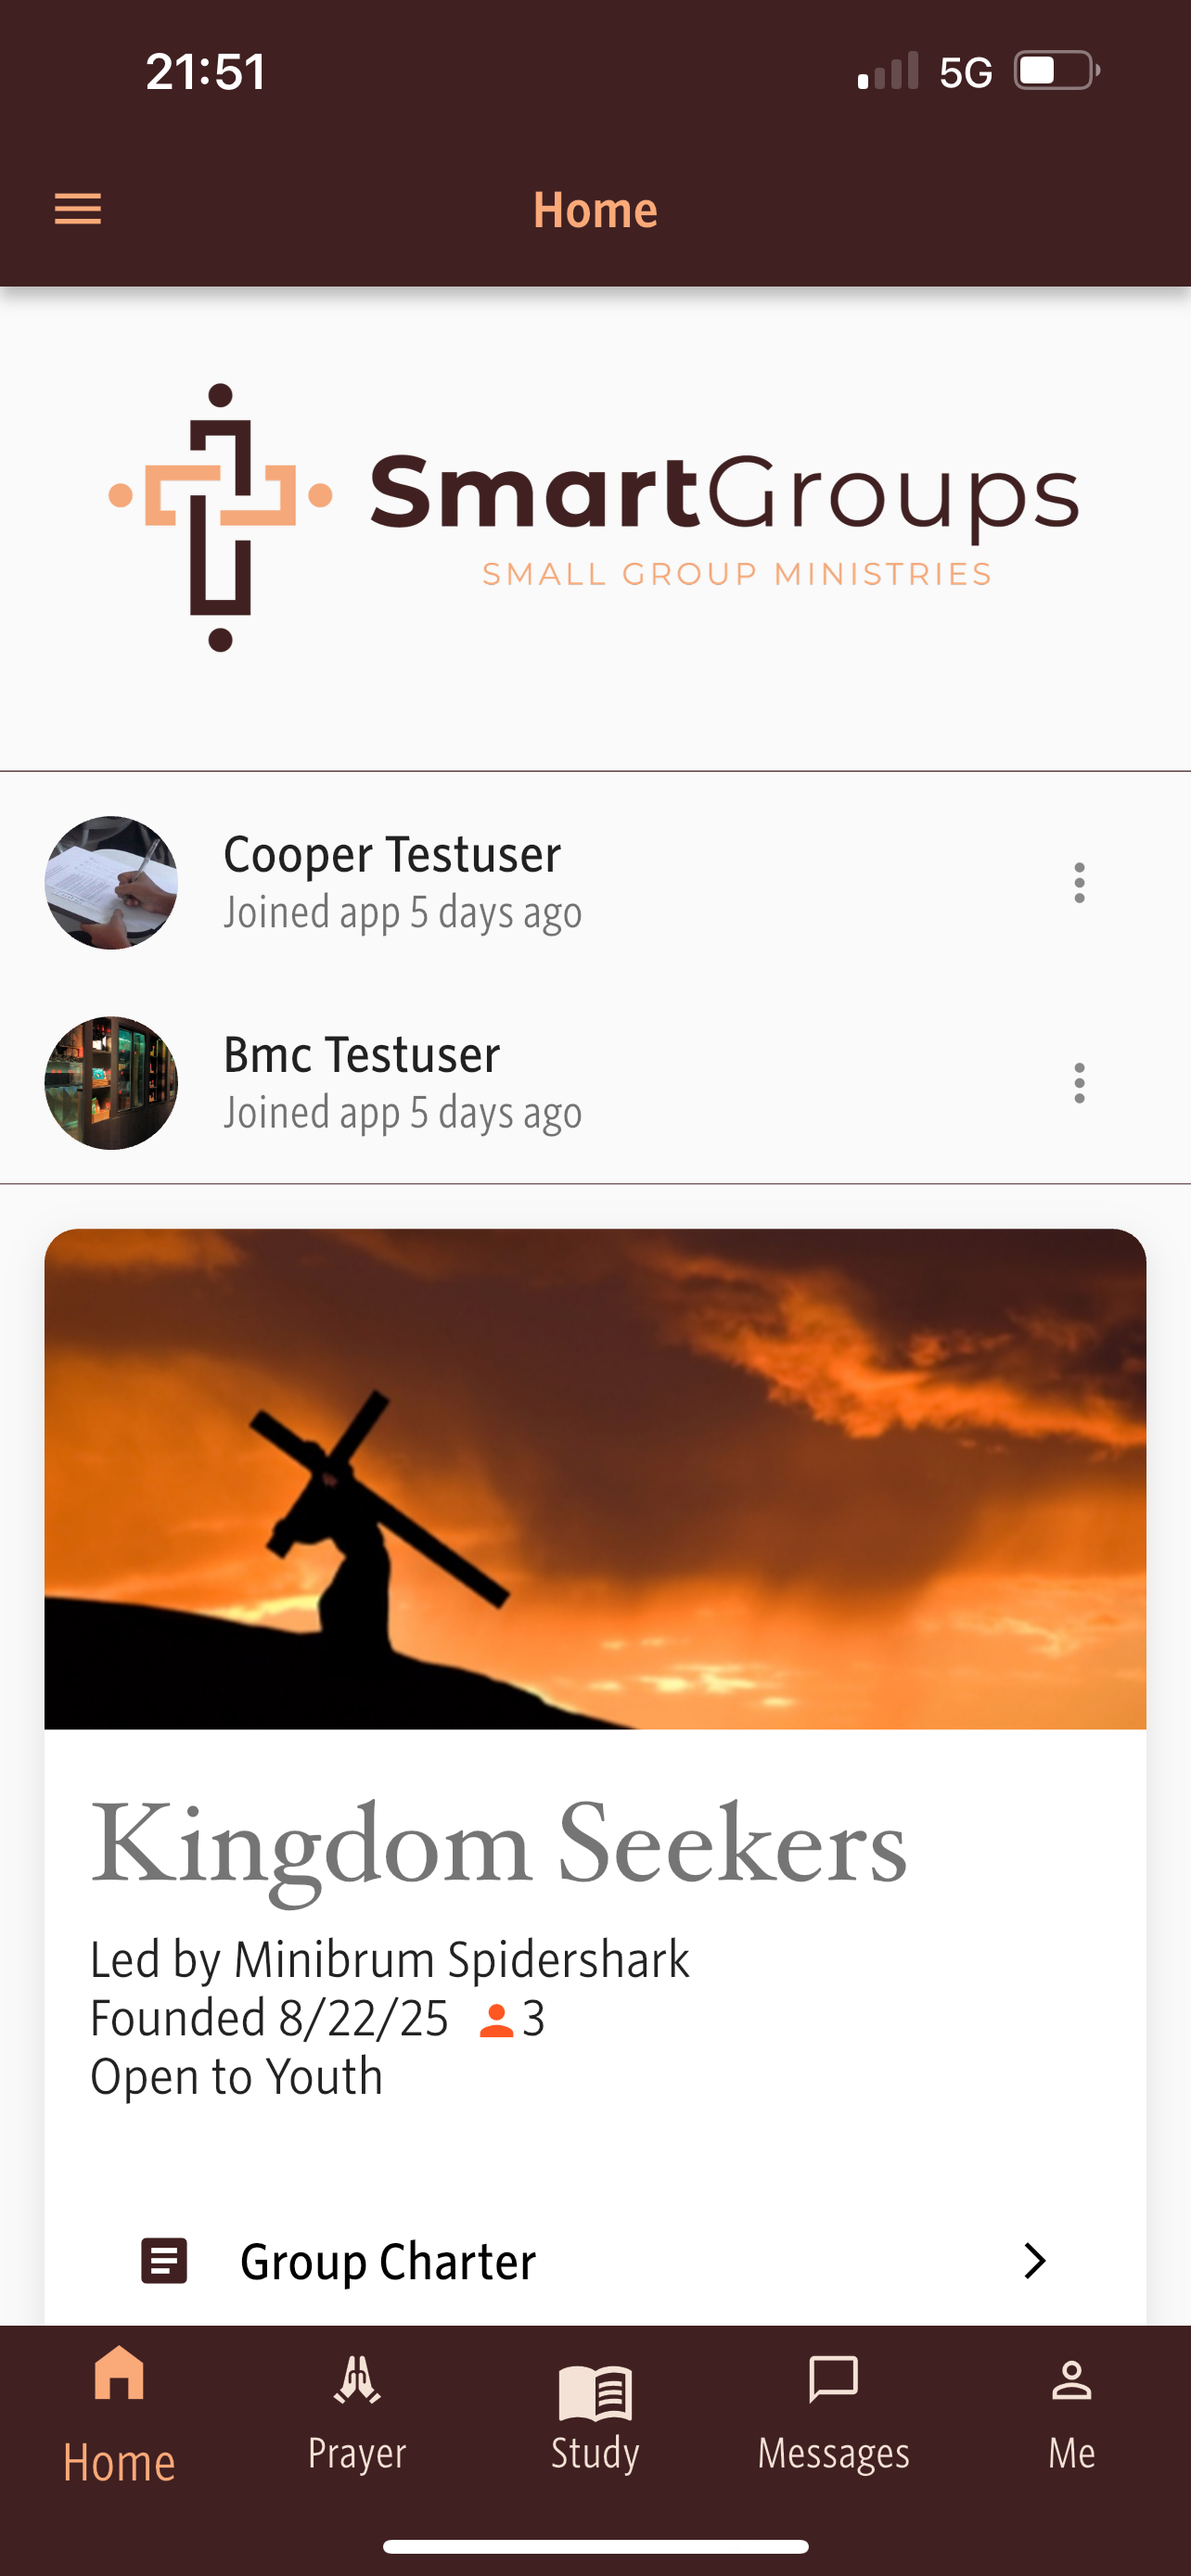
Task: Switch to the Study tab label
Action: pos(595,2453)
